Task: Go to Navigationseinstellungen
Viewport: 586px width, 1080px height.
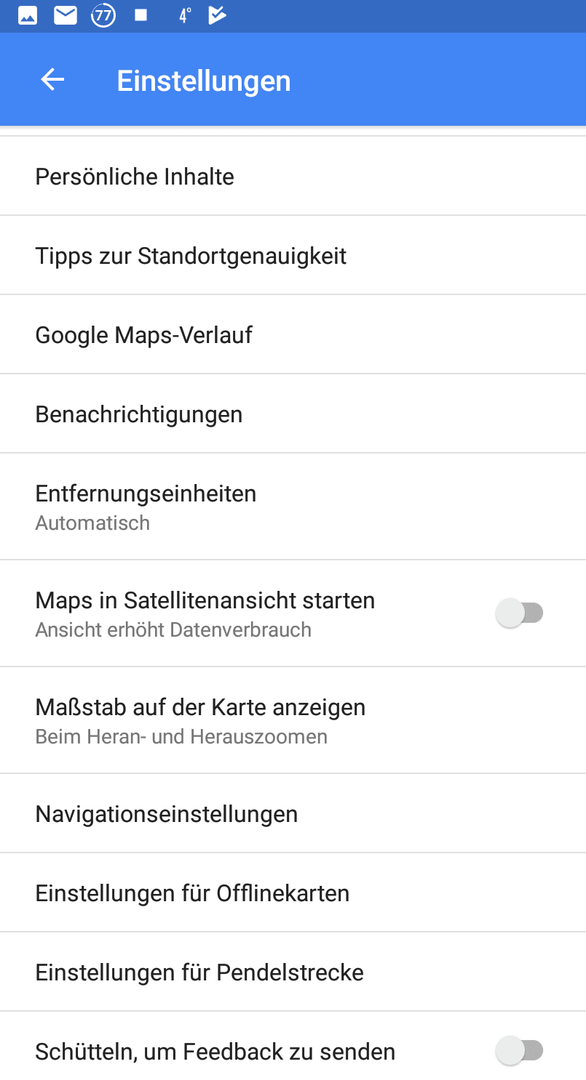Action: pos(293,813)
